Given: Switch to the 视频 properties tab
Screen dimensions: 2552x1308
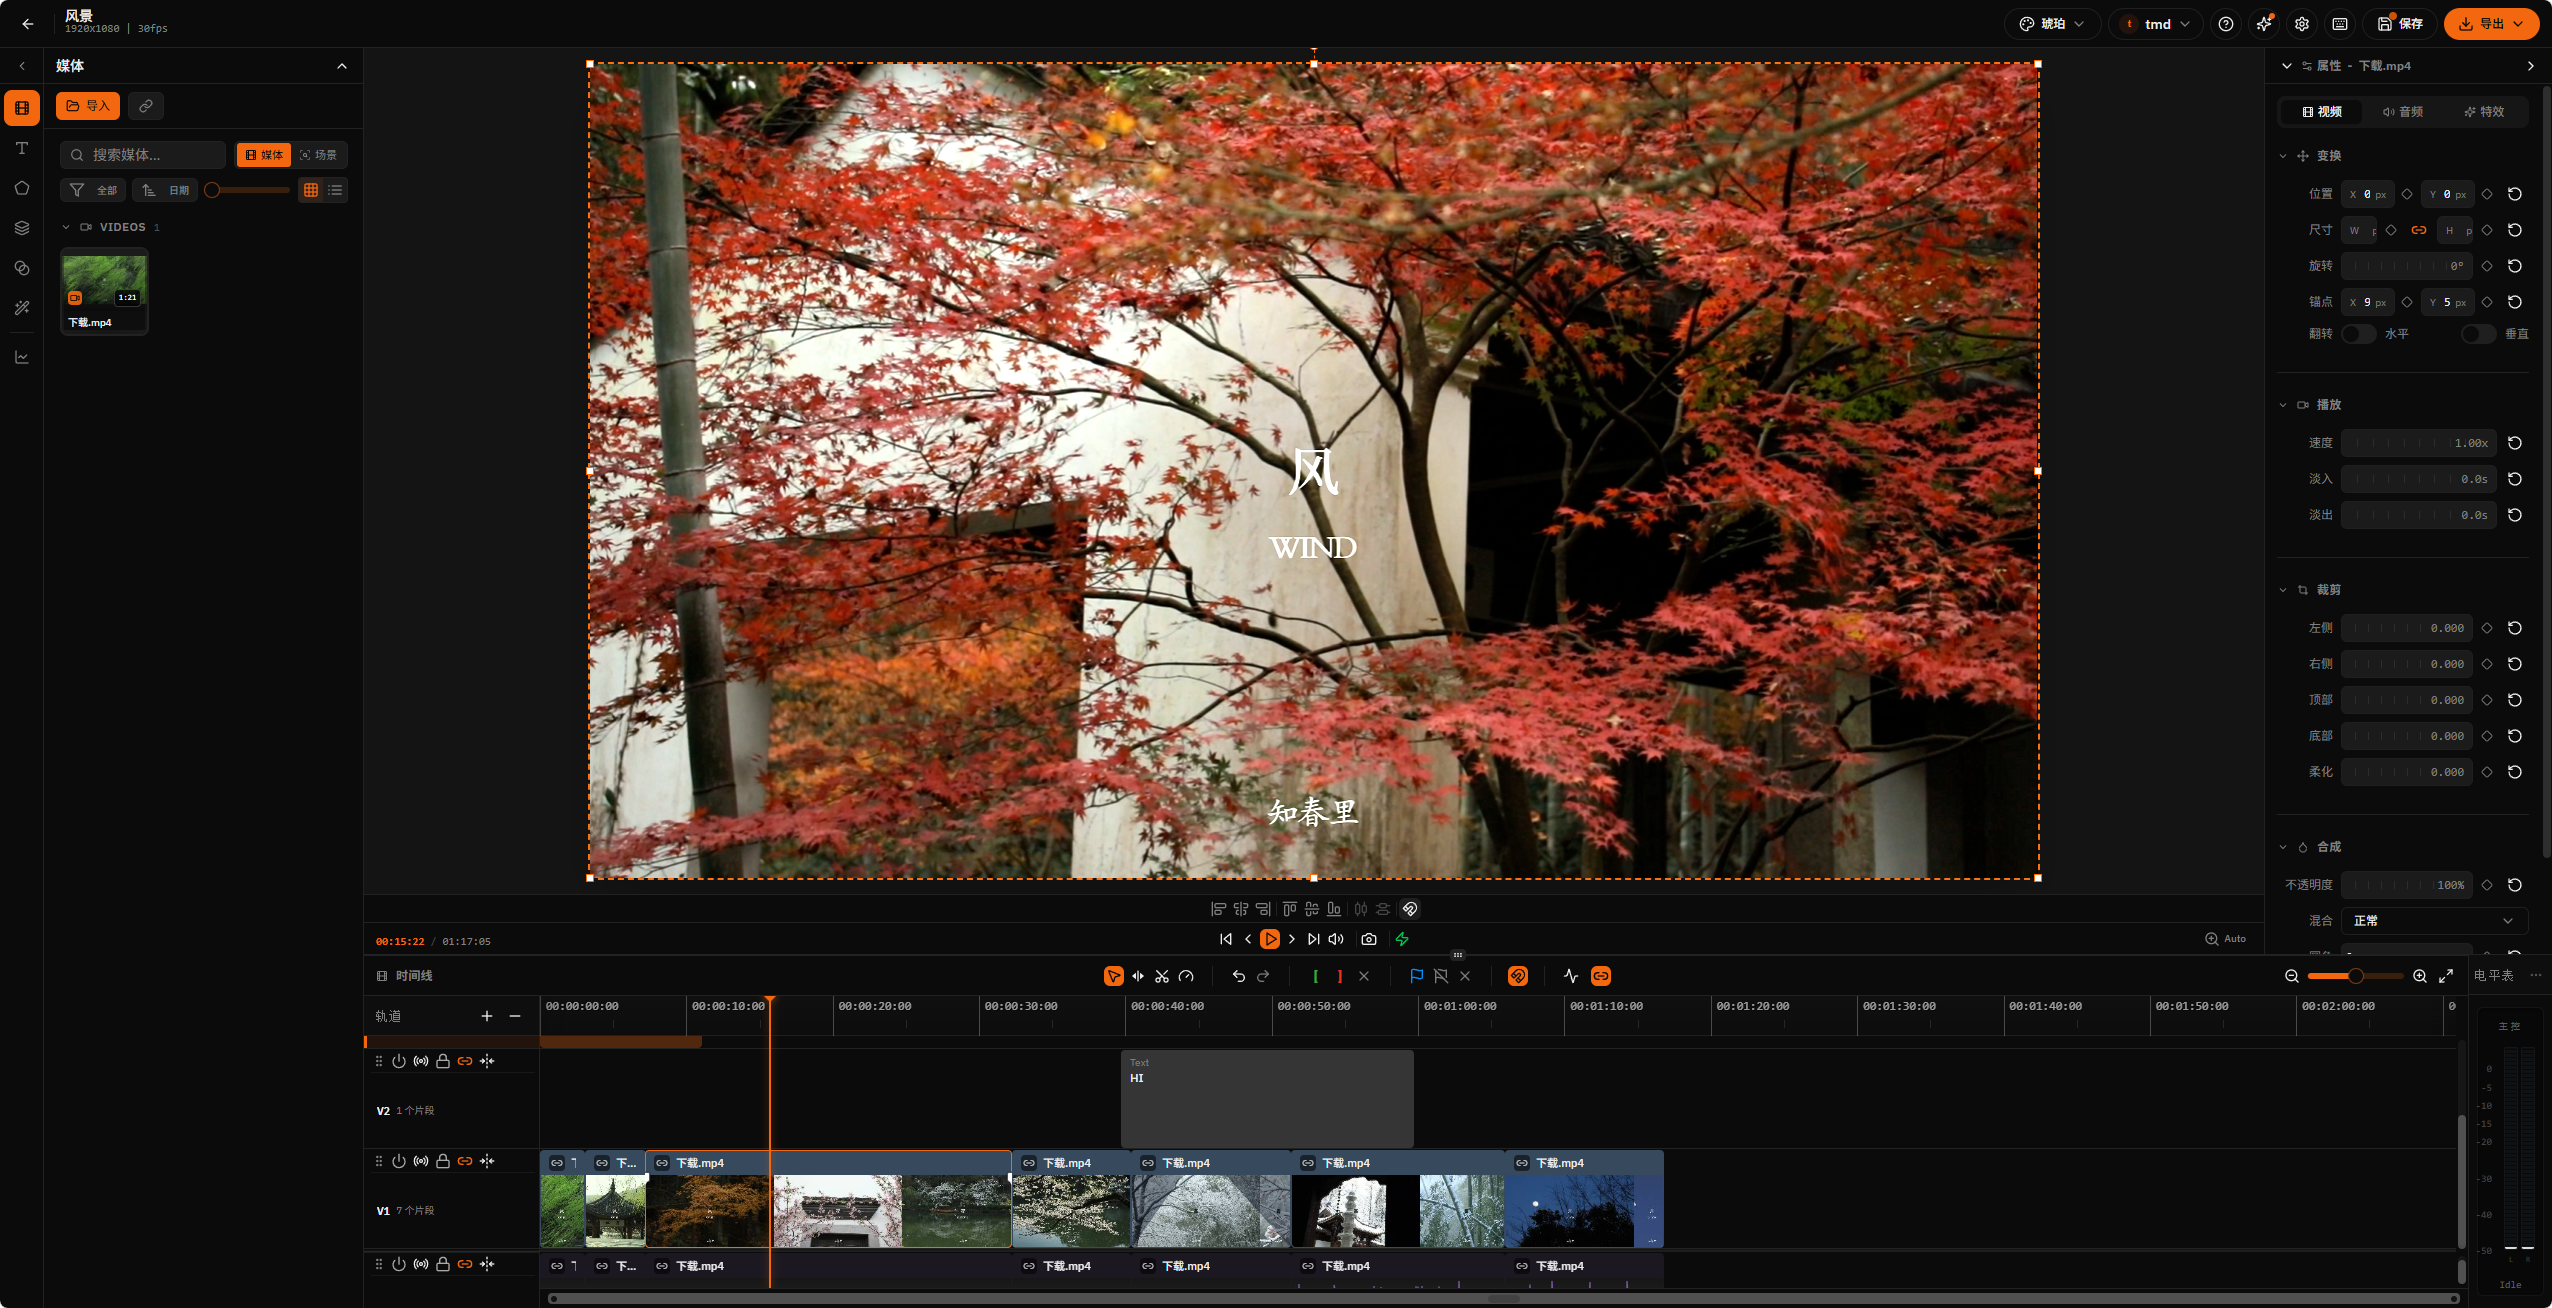Looking at the screenshot, I should 2322,112.
